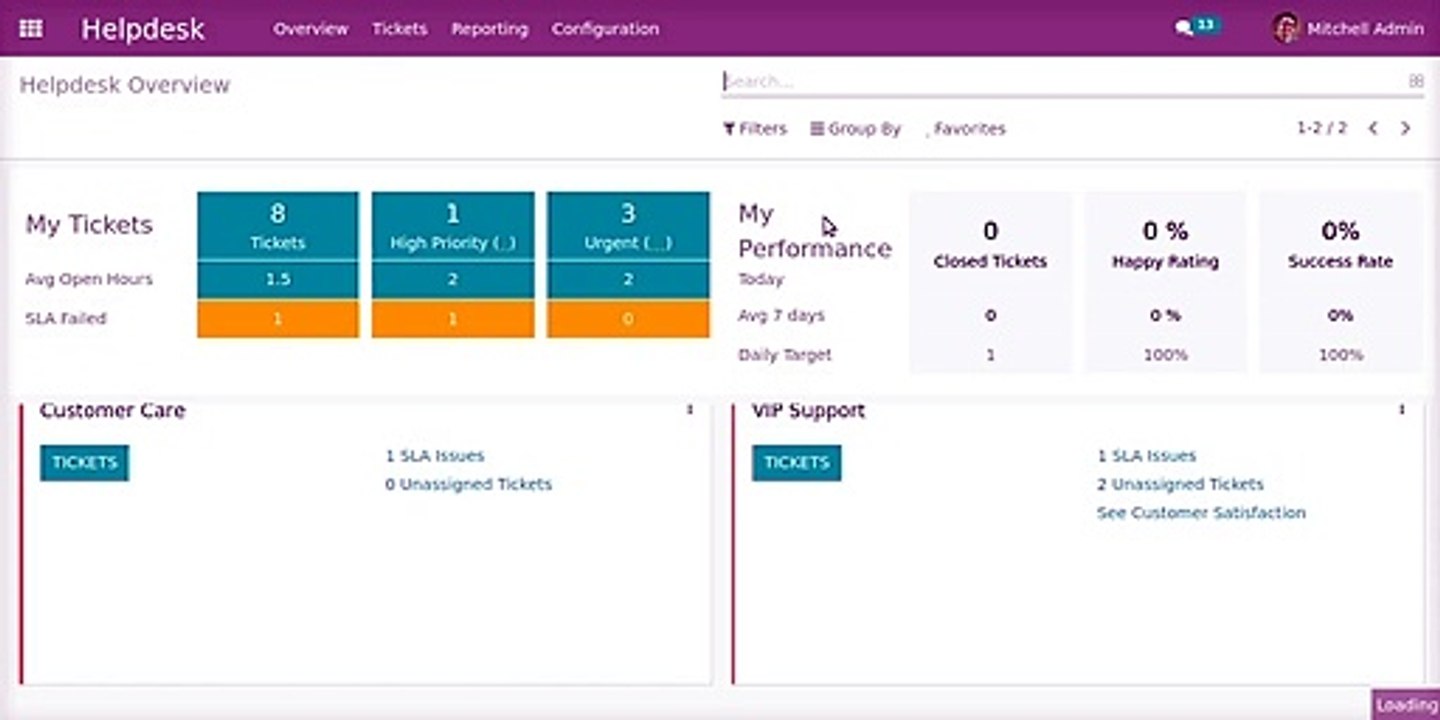The image size is (1440, 720).
Task: Go to previous page arrow
Action: (x=1373, y=128)
